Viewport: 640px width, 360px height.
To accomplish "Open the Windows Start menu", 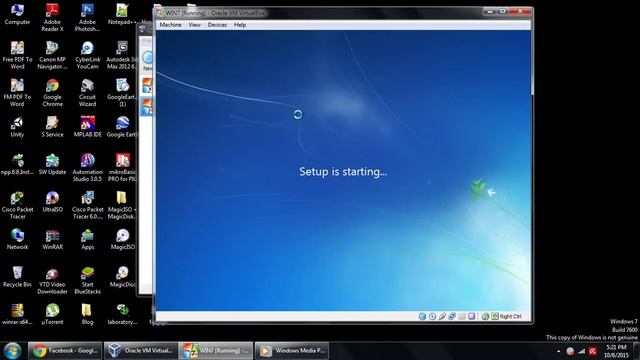I will coord(12,351).
